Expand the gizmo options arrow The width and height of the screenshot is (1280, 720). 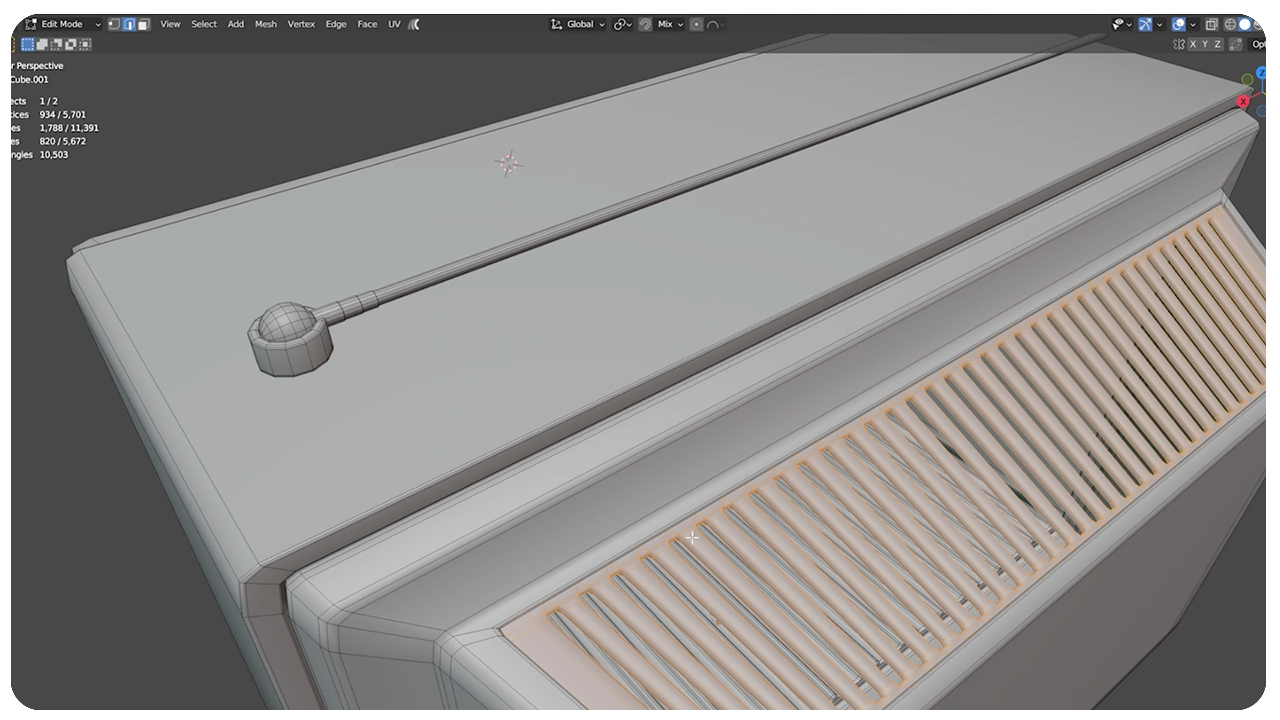pyautogui.click(x=1159, y=24)
